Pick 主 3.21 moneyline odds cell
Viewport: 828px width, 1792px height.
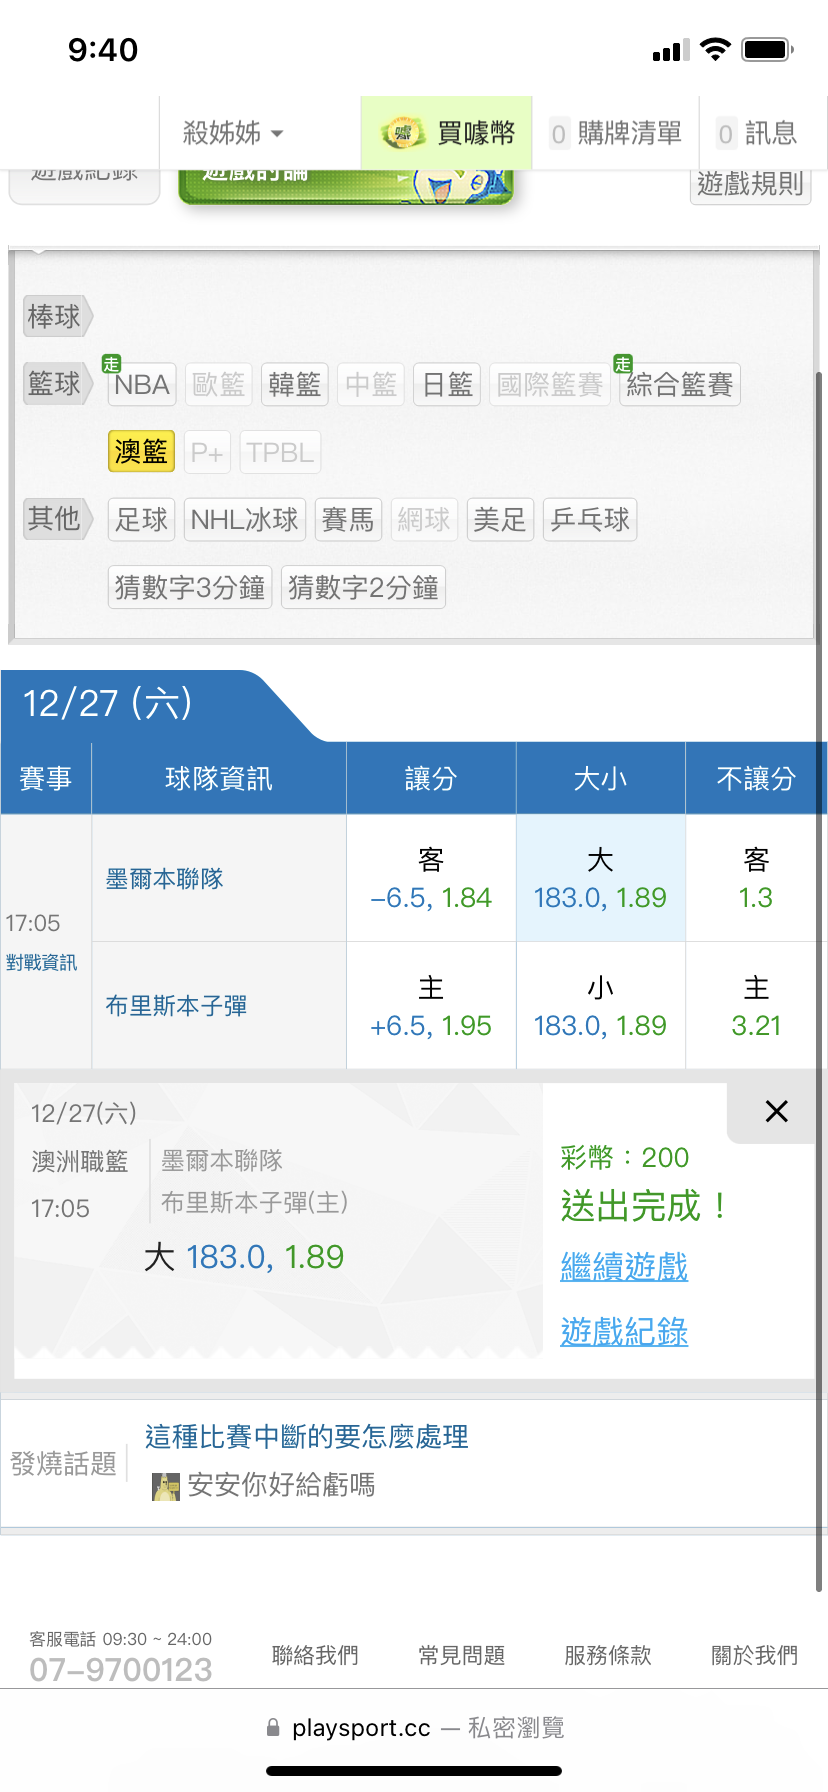click(x=756, y=1007)
